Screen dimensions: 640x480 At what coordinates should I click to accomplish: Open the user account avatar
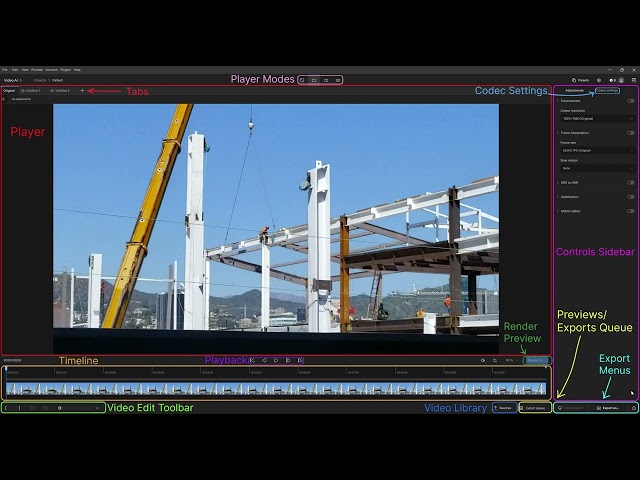coord(621,80)
